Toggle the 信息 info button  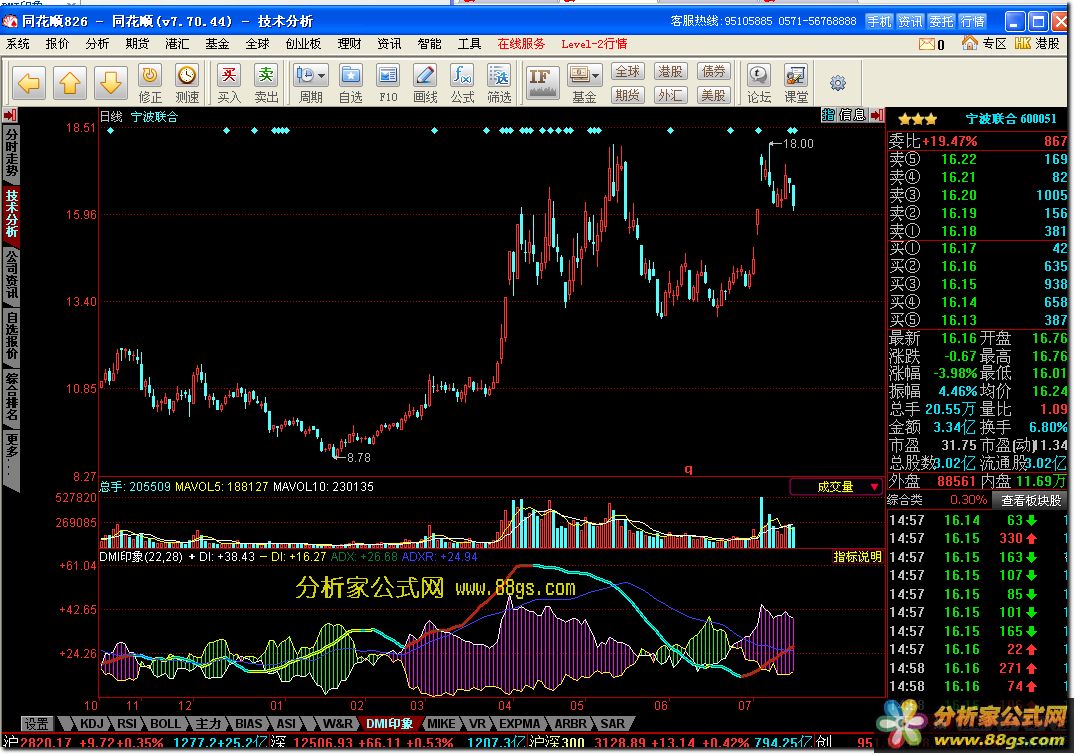(853, 115)
